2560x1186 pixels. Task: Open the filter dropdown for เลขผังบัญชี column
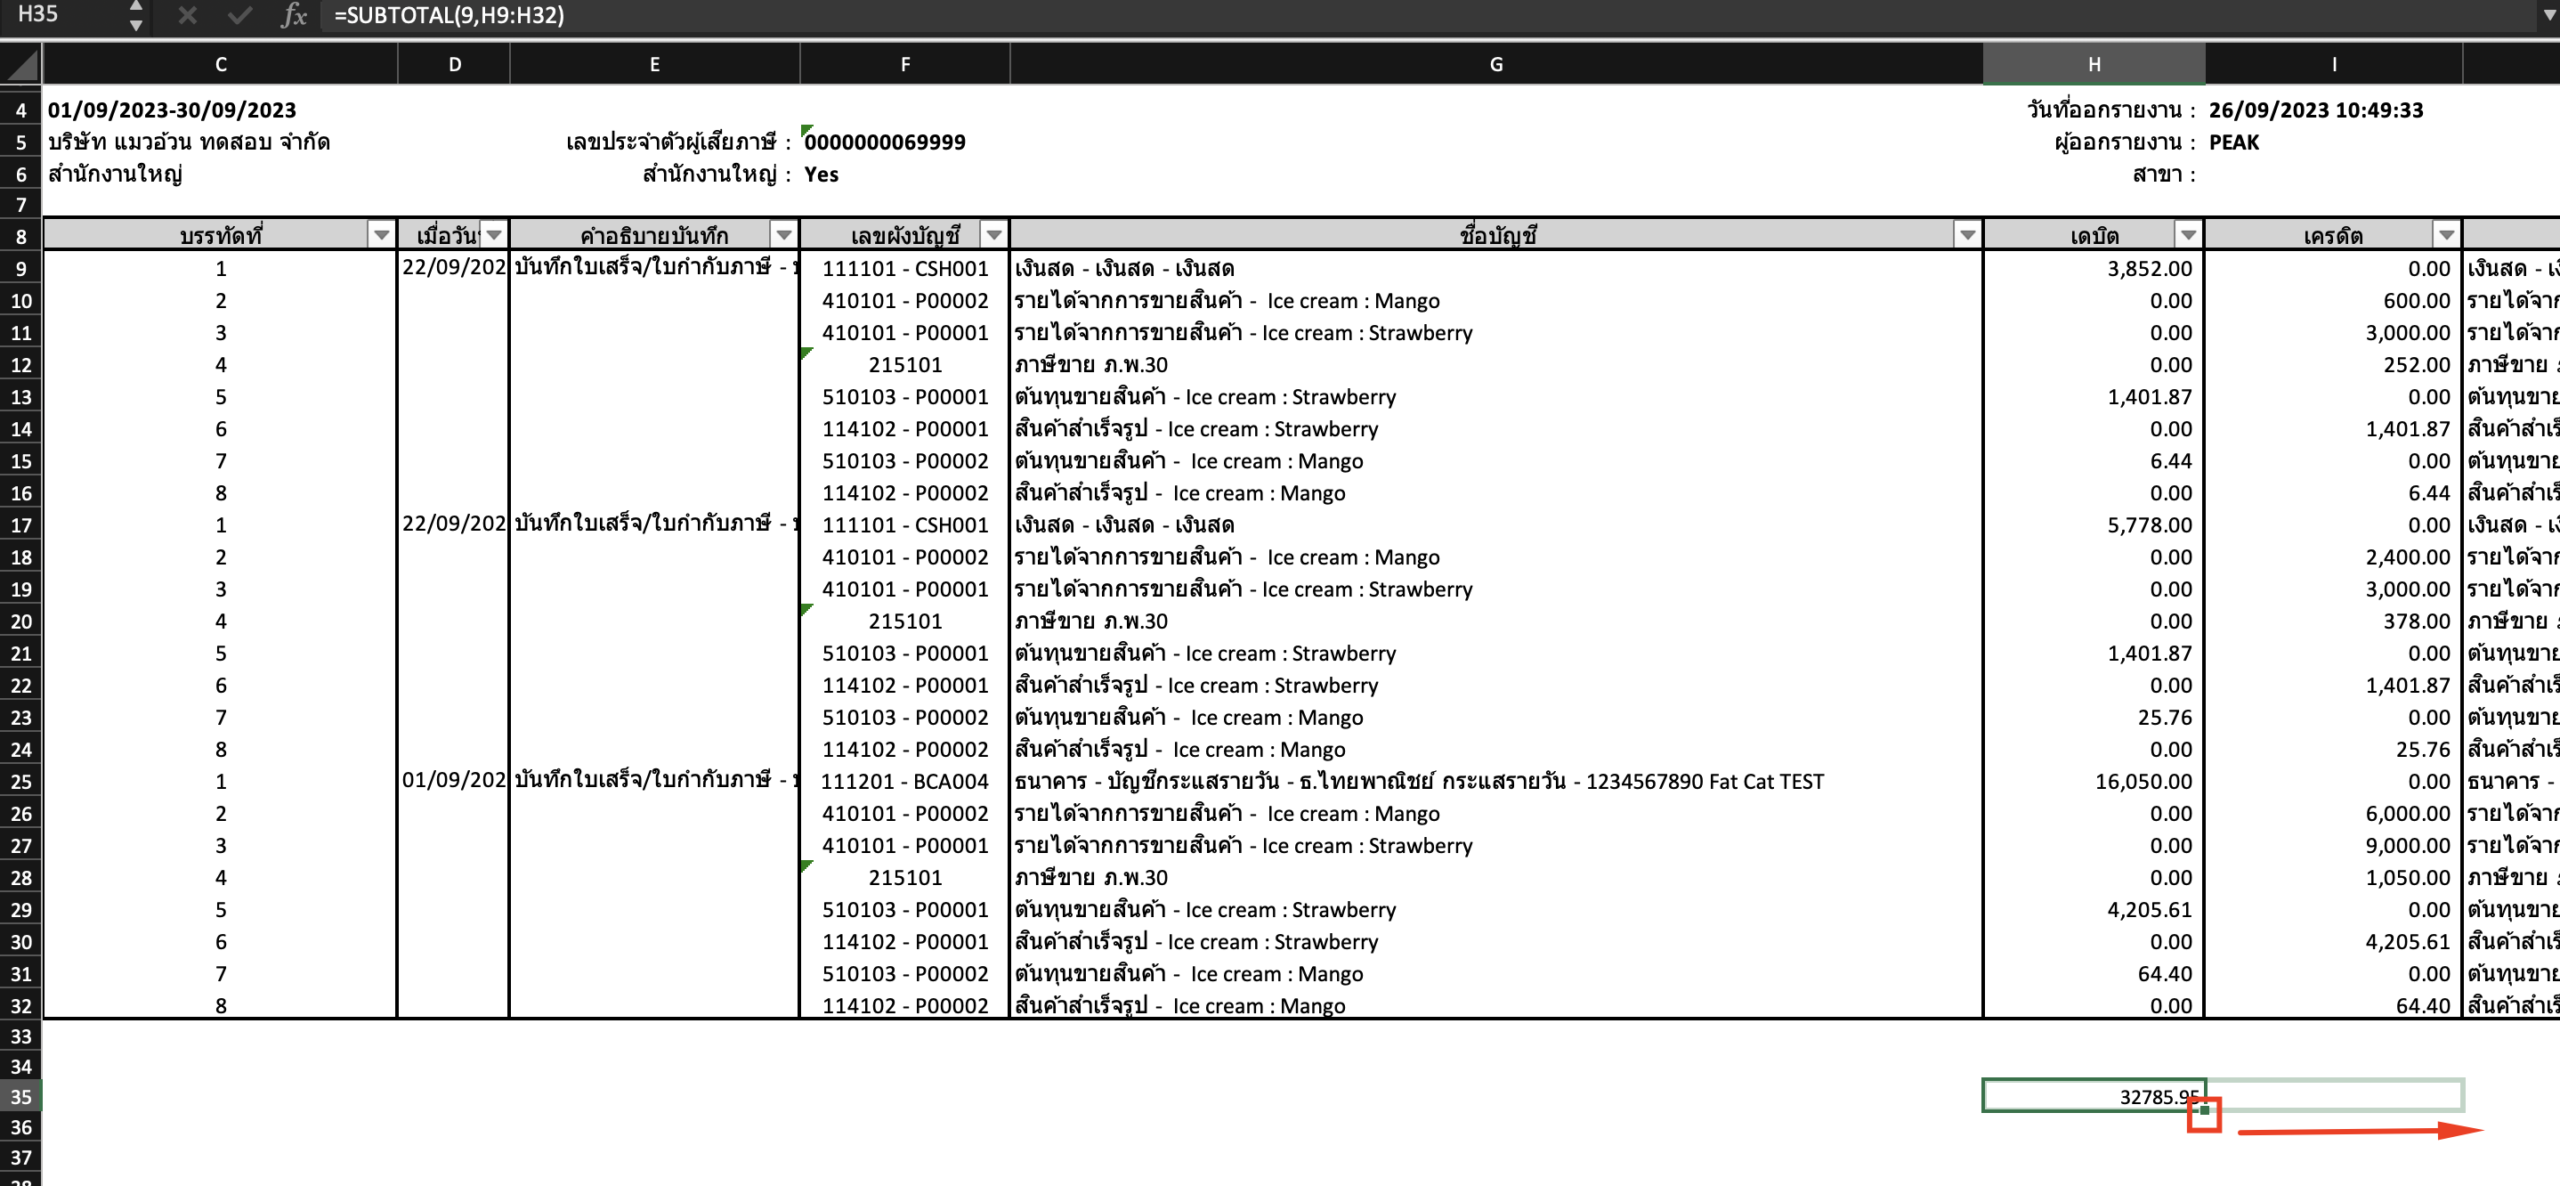[x=993, y=235]
